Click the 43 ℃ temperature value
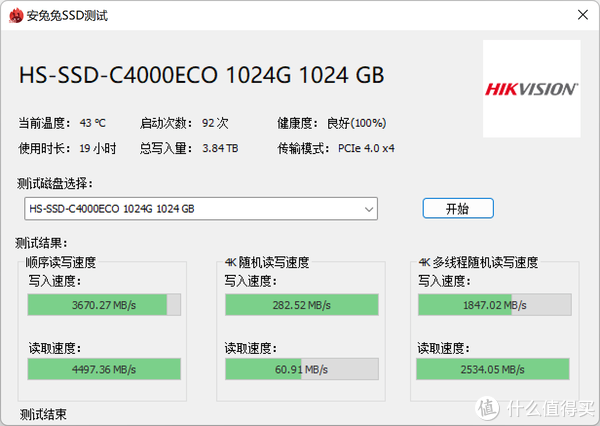This screenshot has width=600, height=426. click(93, 123)
